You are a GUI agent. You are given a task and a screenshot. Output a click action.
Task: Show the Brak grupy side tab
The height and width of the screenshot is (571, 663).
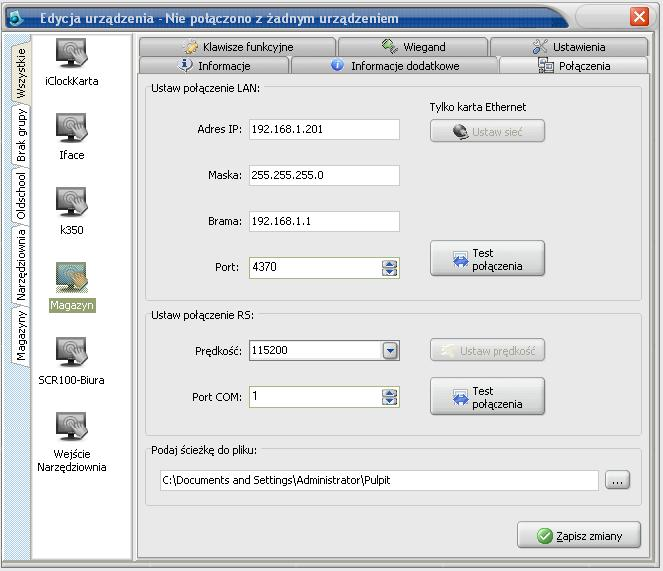pos(21,135)
